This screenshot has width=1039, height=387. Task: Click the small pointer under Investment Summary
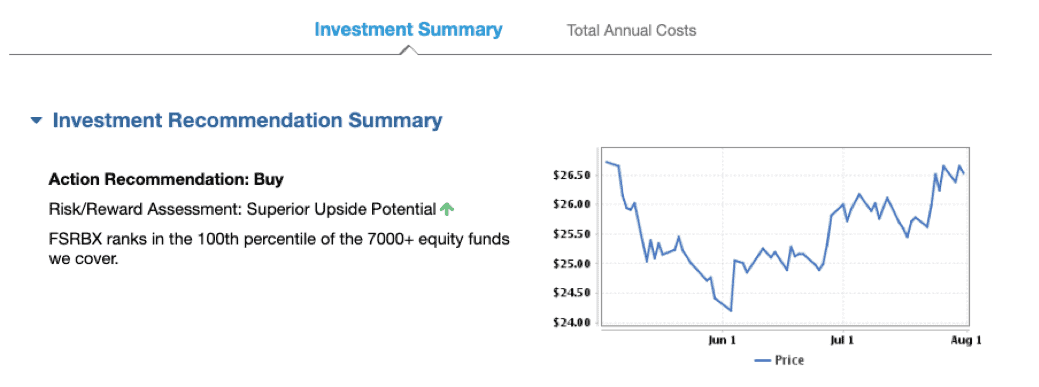(x=409, y=50)
